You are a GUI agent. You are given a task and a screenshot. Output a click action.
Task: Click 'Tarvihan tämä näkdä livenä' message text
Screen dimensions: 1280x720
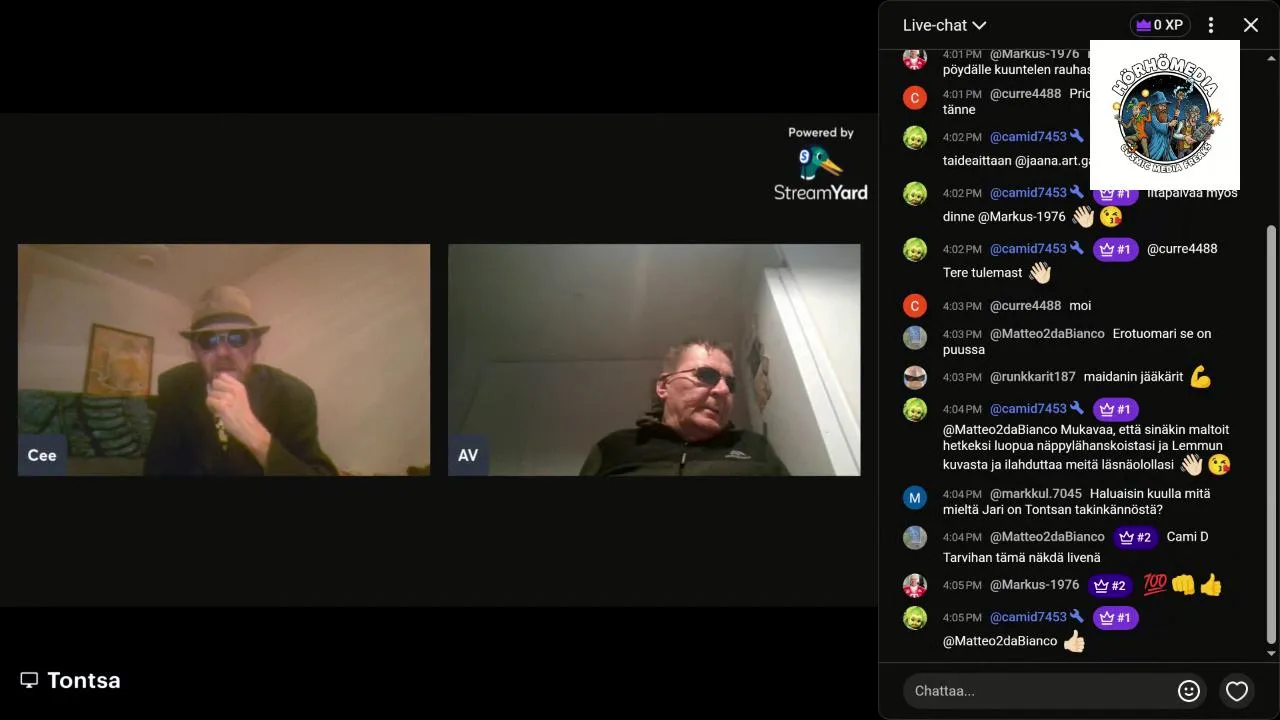(x=1021, y=558)
